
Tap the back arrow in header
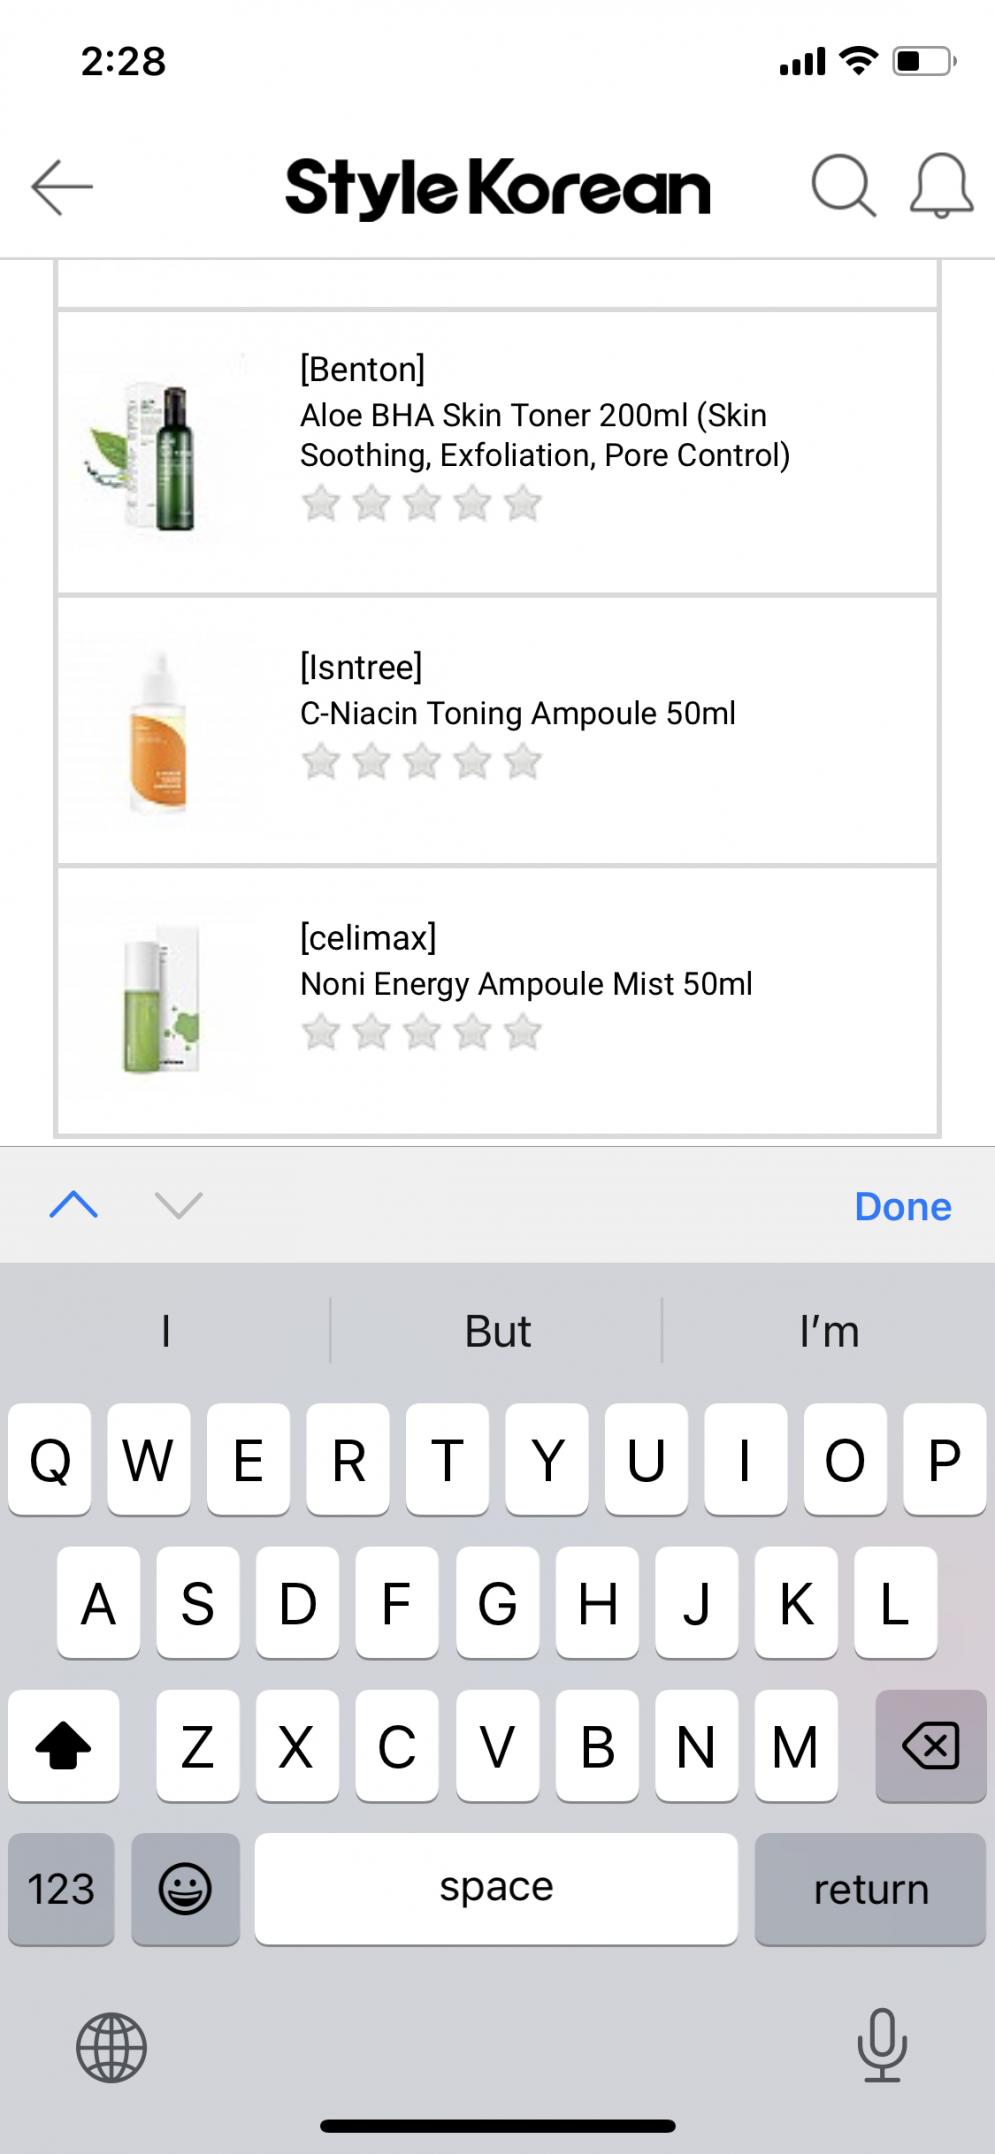click(62, 187)
